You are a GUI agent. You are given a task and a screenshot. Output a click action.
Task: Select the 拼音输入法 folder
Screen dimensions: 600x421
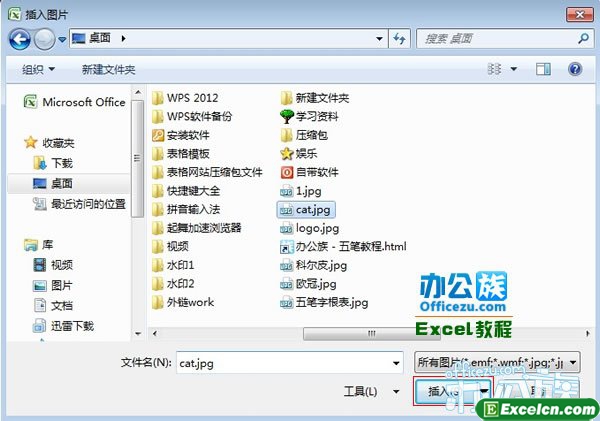pyautogui.click(x=186, y=209)
